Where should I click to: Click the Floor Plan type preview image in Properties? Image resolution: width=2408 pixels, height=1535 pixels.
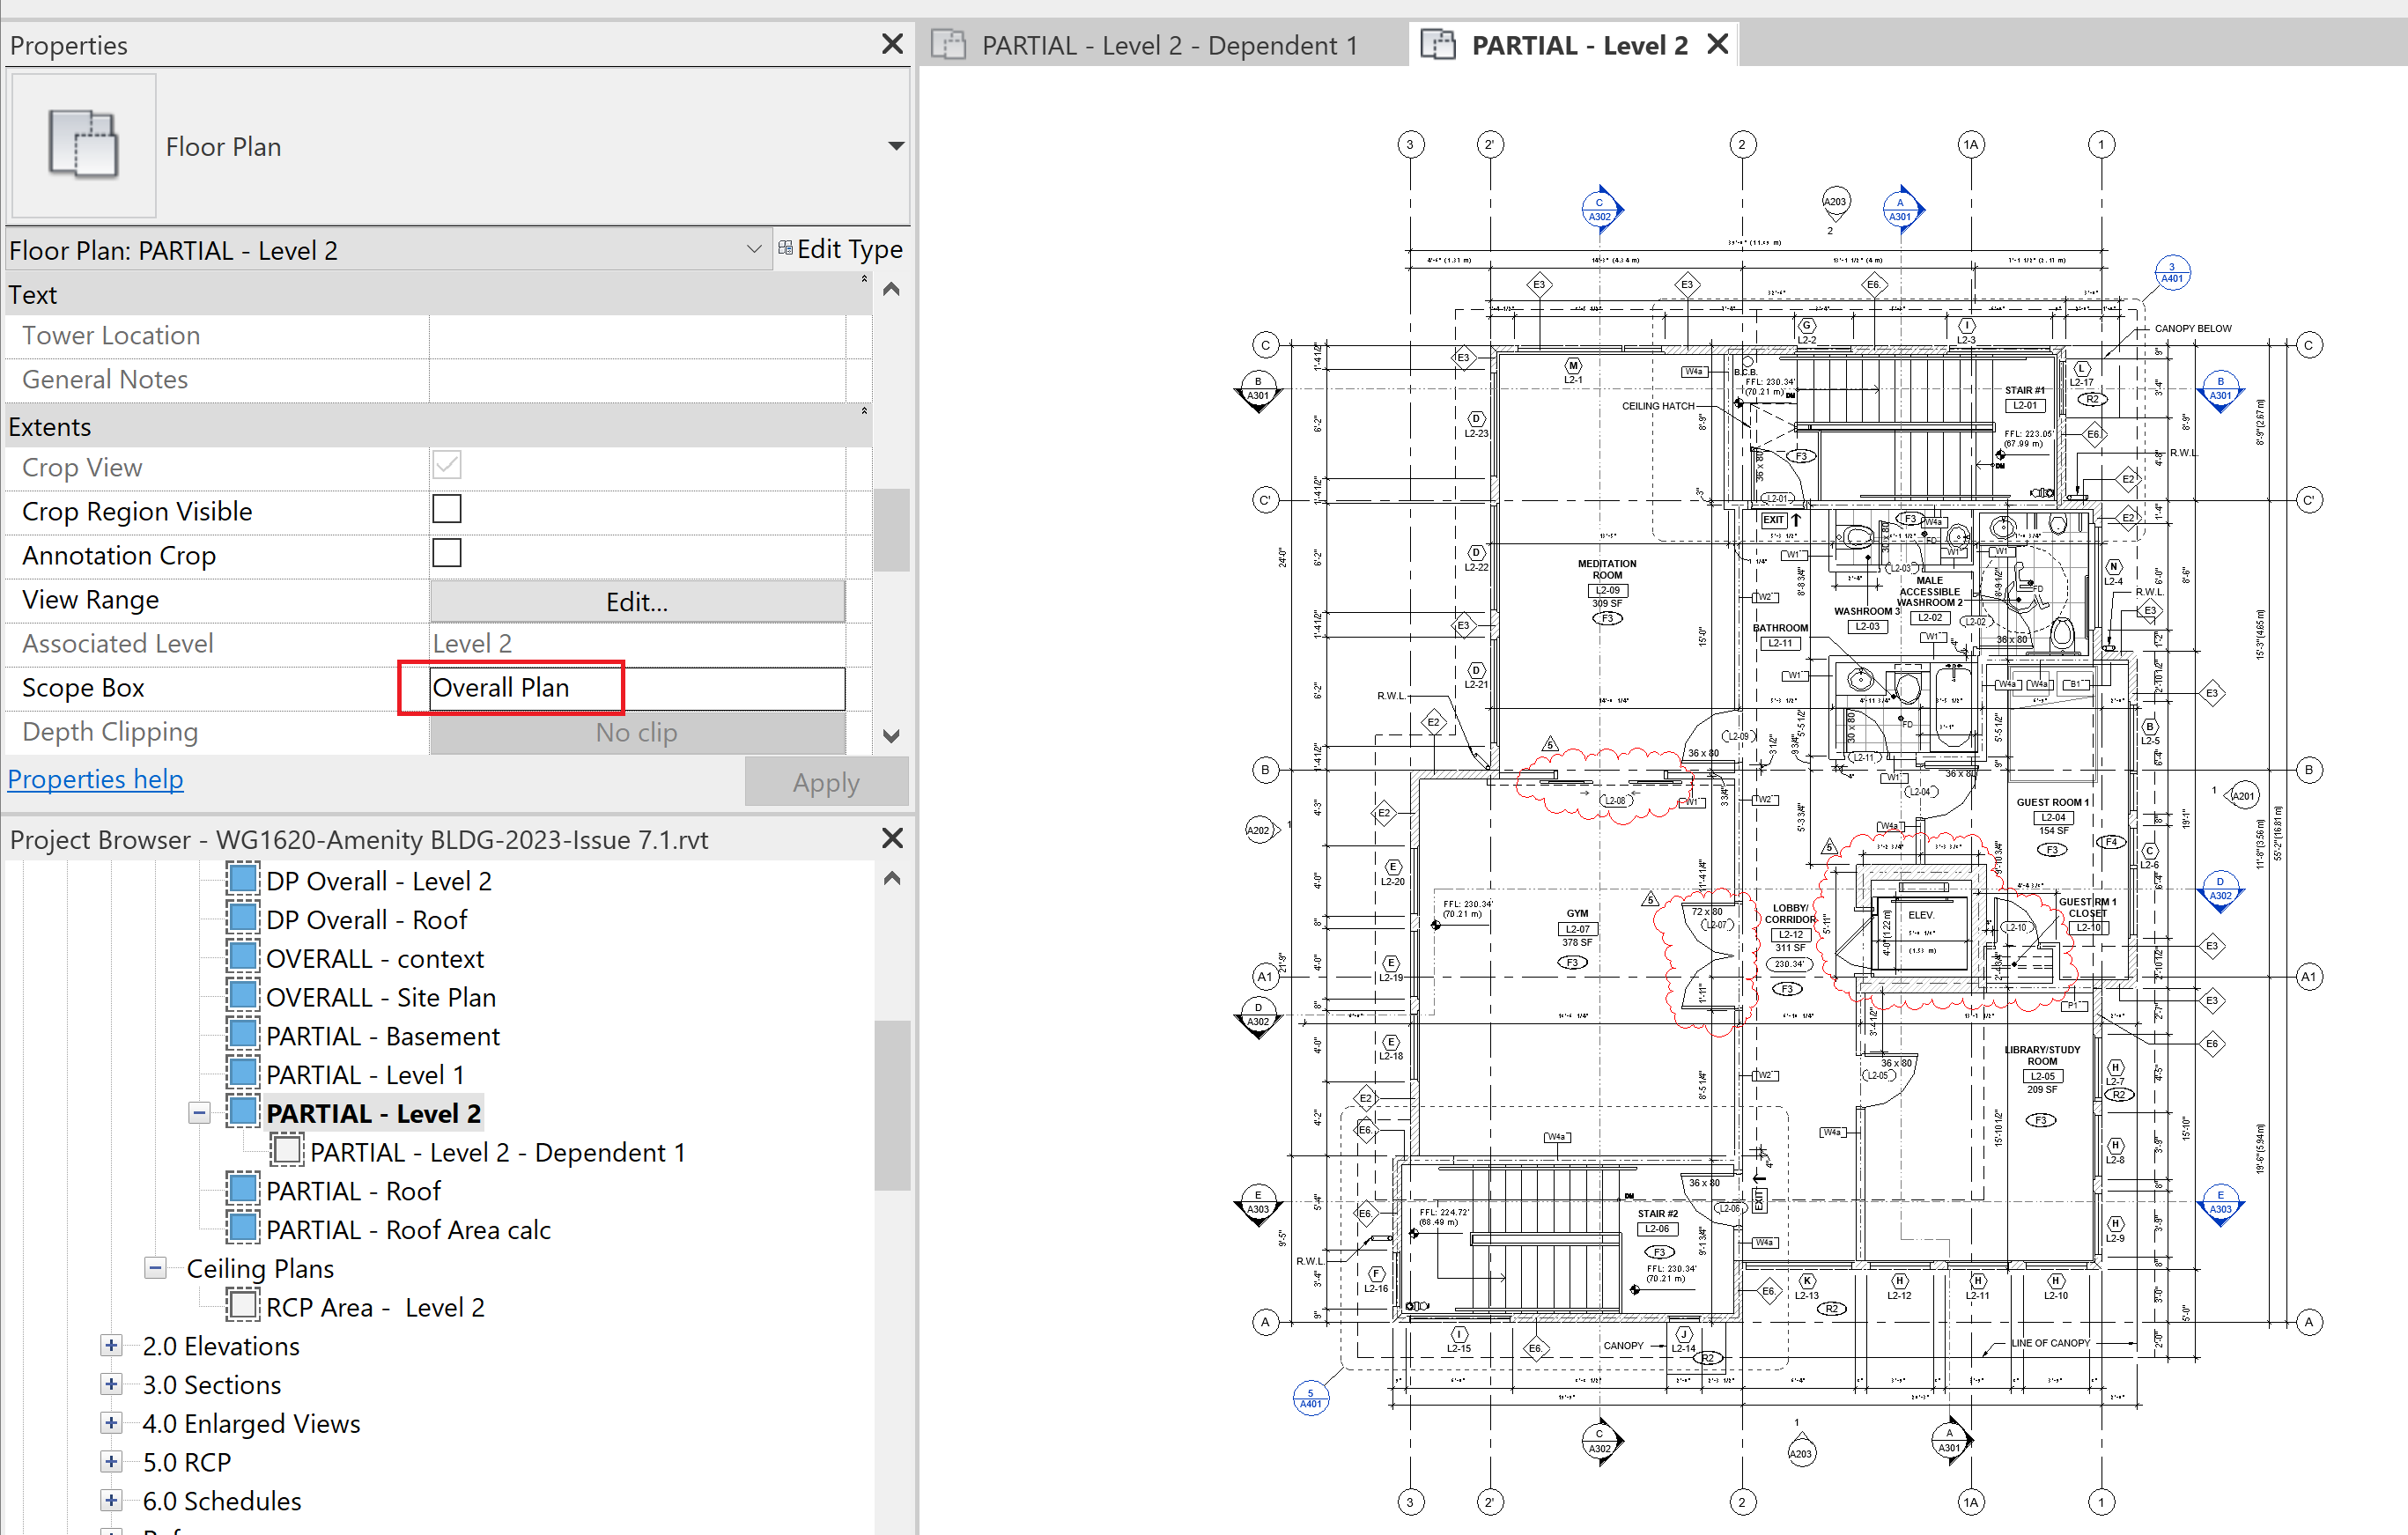click(x=82, y=145)
